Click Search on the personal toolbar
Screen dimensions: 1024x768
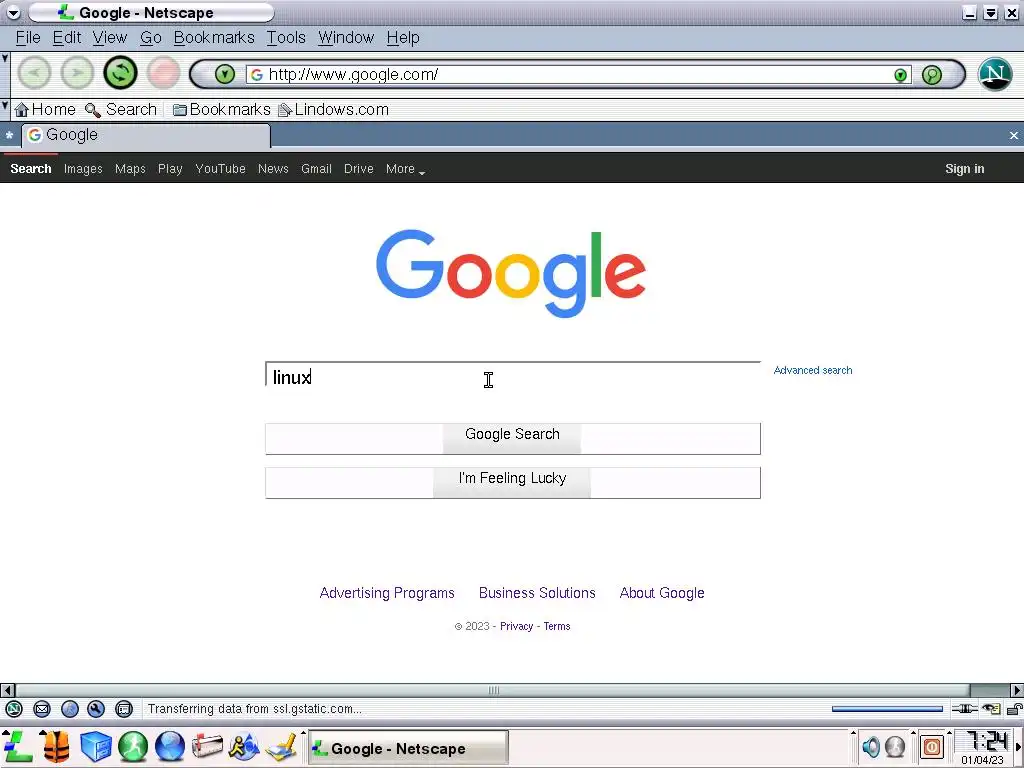[121, 110]
